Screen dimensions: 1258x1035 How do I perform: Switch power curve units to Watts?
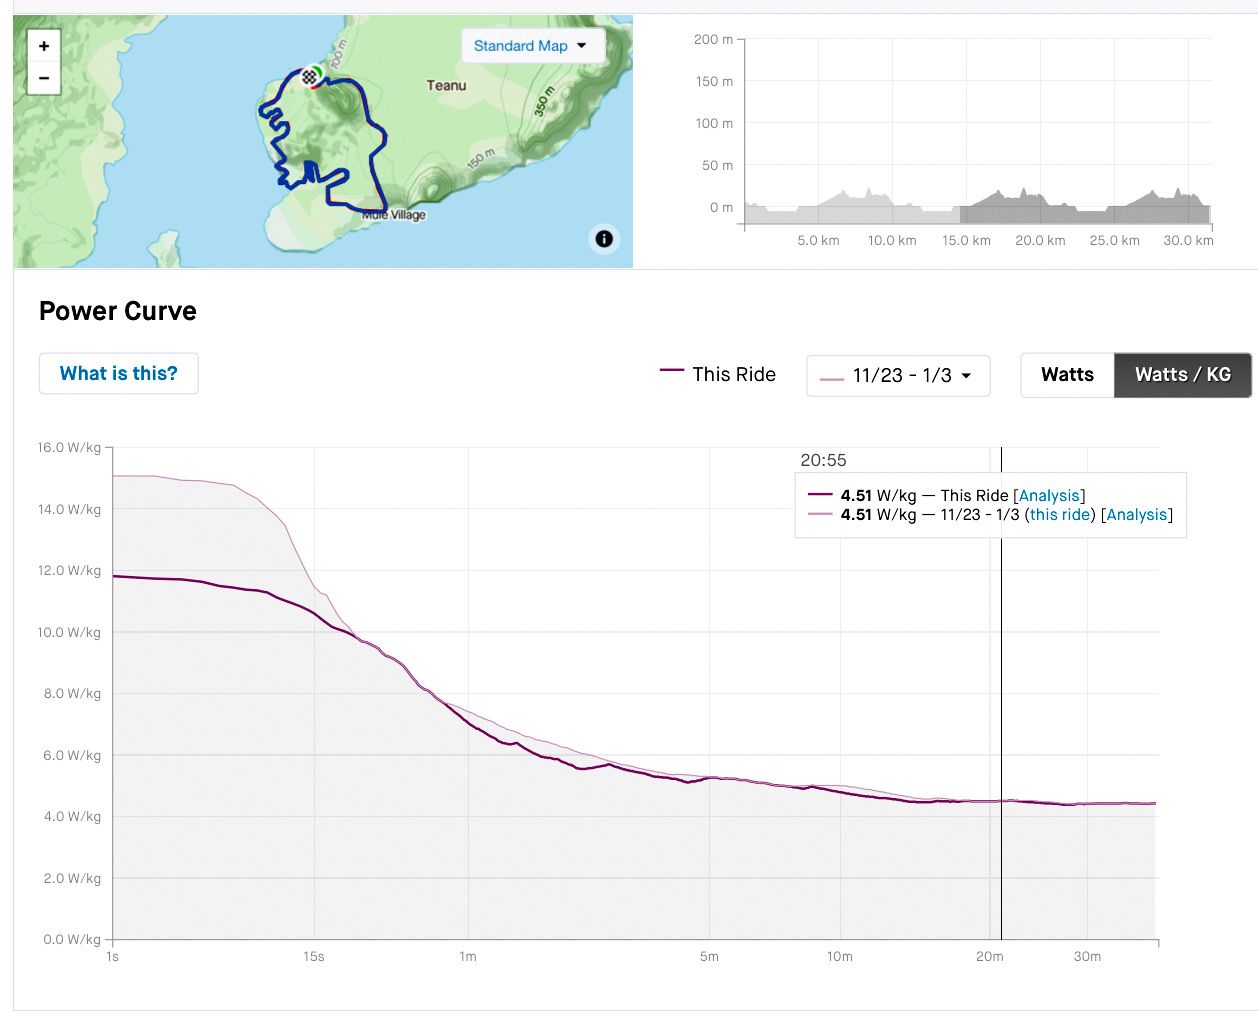[1067, 375]
